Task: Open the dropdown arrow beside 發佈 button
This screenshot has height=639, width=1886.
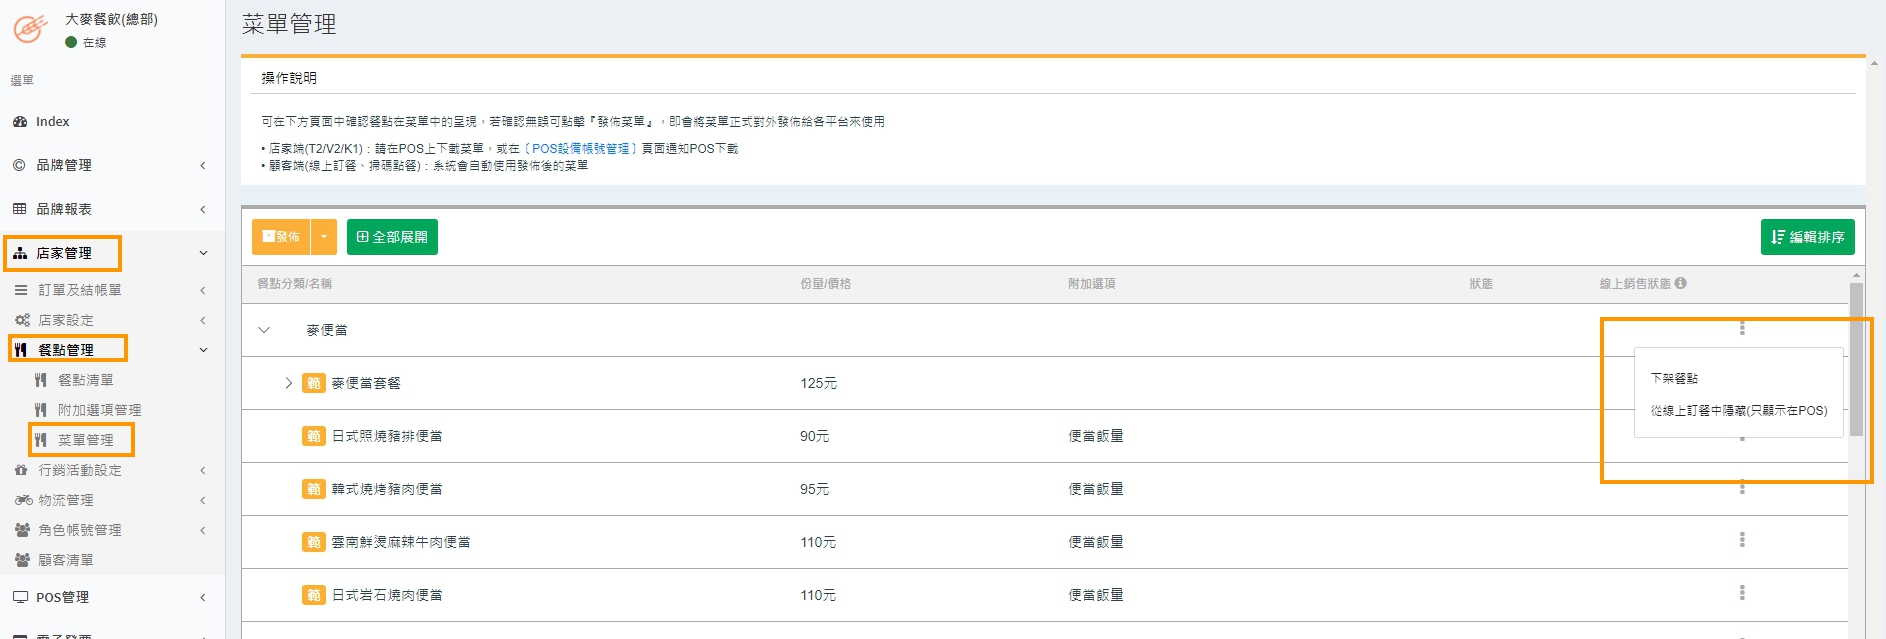Action: (x=324, y=237)
